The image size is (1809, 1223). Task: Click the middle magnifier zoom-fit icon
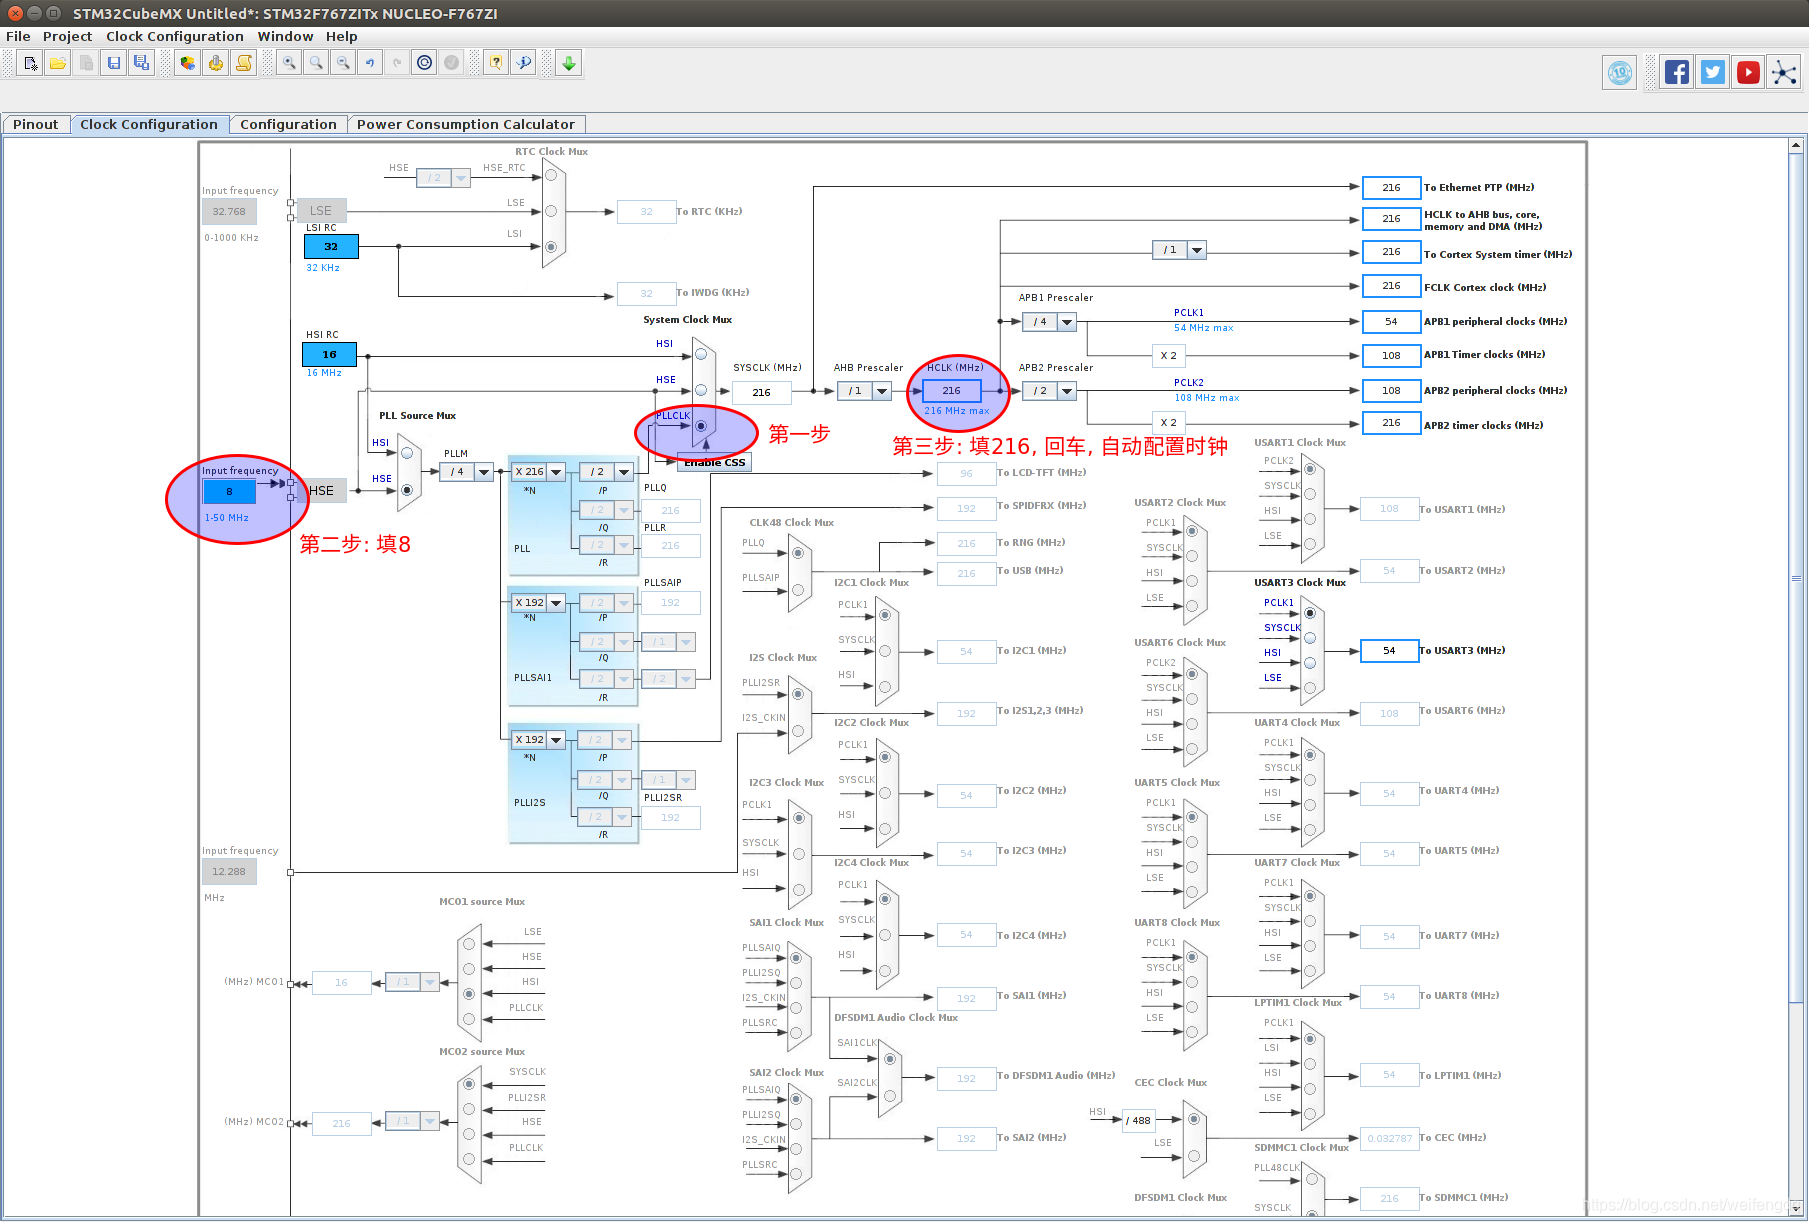316,63
